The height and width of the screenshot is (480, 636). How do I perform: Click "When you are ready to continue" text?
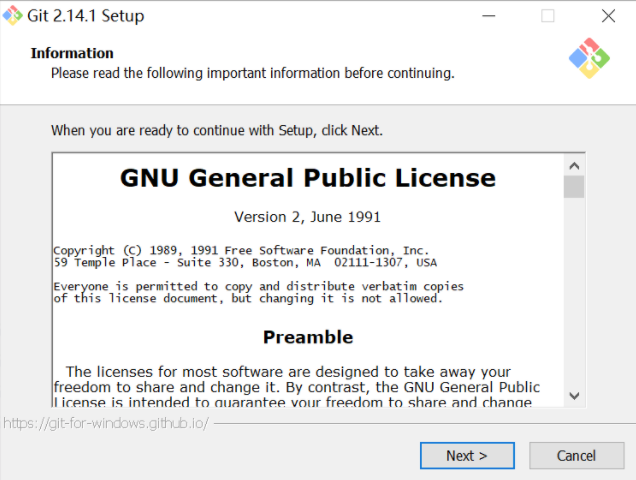point(217,131)
